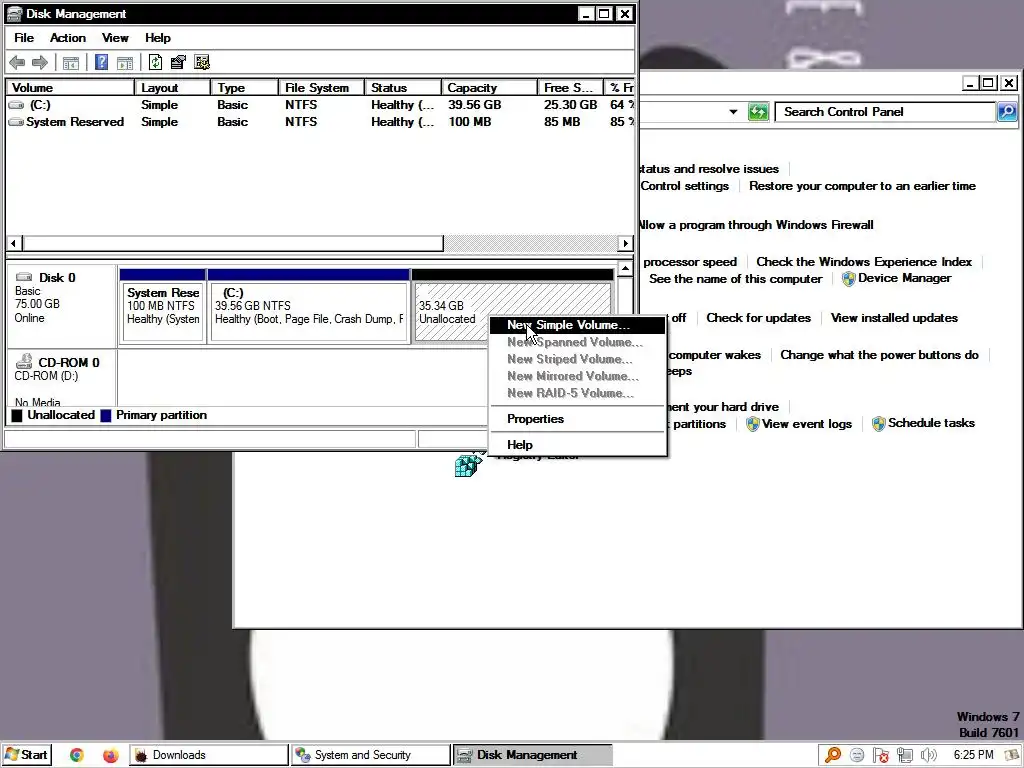Click the volume speaker tray icon
Image resolution: width=1024 pixels, height=768 pixels.
(x=928, y=755)
